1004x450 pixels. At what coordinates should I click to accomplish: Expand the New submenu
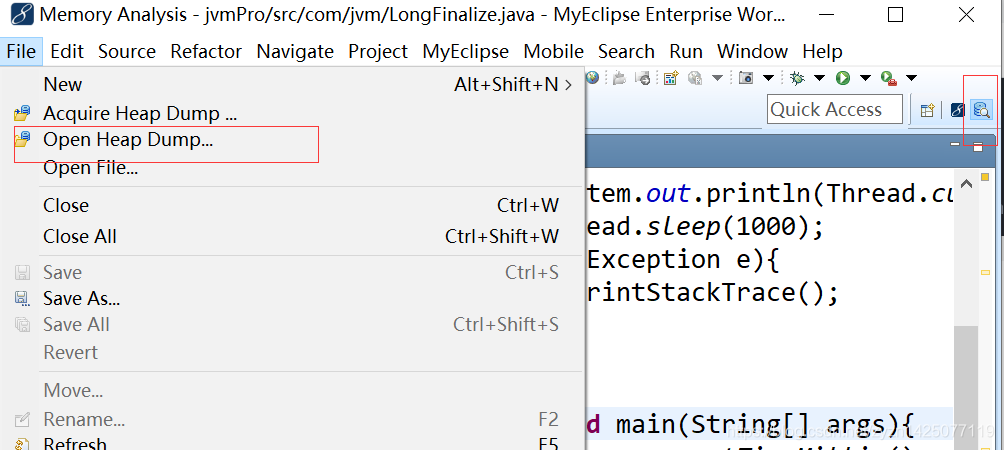tap(293, 84)
